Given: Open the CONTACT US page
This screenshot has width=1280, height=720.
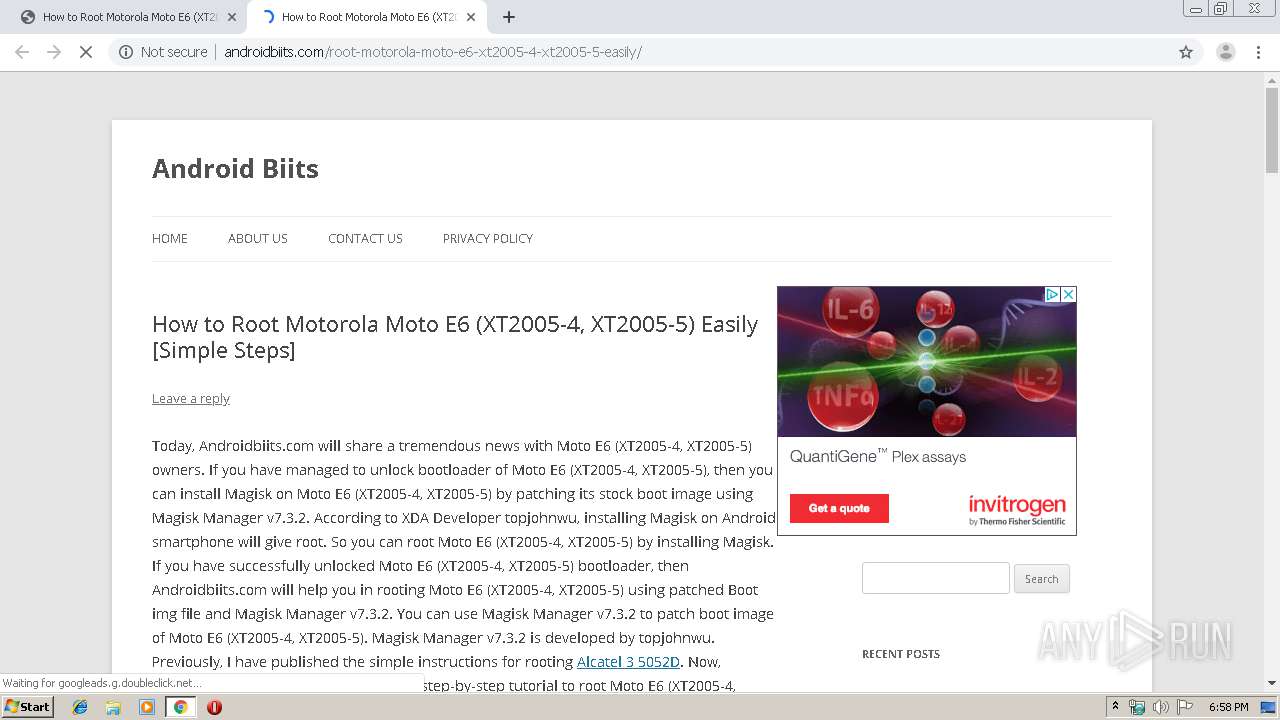Looking at the screenshot, I should [365, 238].
